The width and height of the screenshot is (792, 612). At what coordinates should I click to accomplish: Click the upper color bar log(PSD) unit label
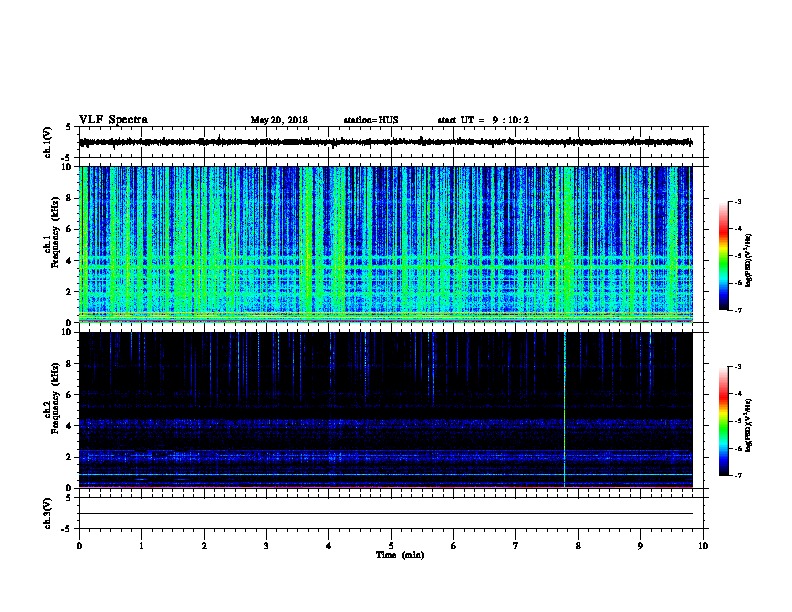point(749,261)
